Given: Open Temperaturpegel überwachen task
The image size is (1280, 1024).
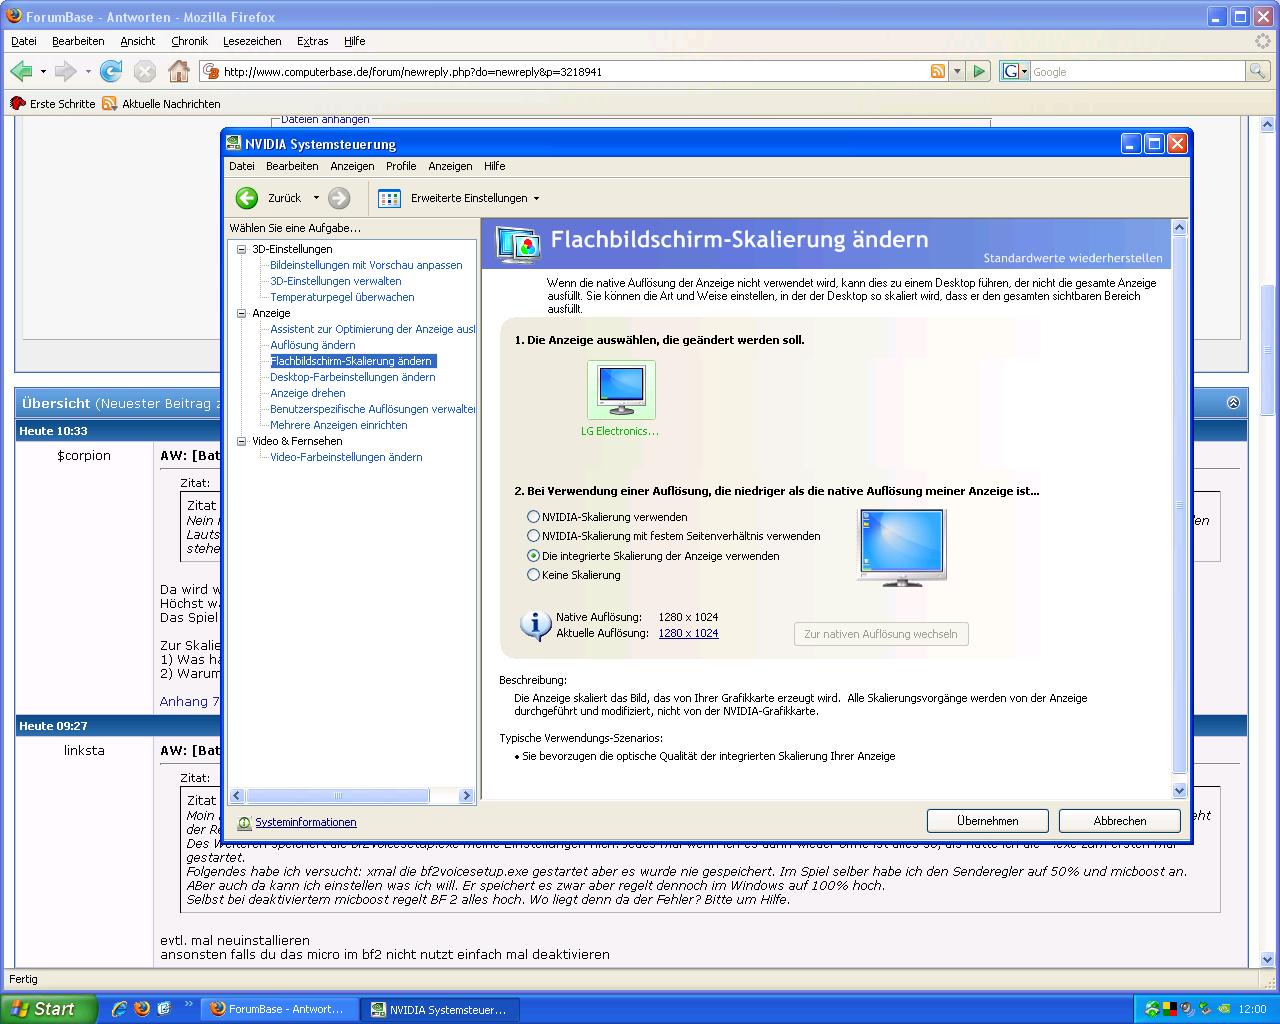Looking at the screenshot, I should click(x=342, y=297).
